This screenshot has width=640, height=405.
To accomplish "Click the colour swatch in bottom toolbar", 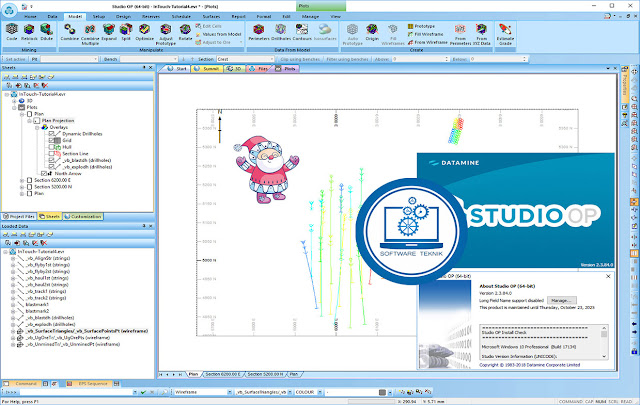I will [382, 392].
